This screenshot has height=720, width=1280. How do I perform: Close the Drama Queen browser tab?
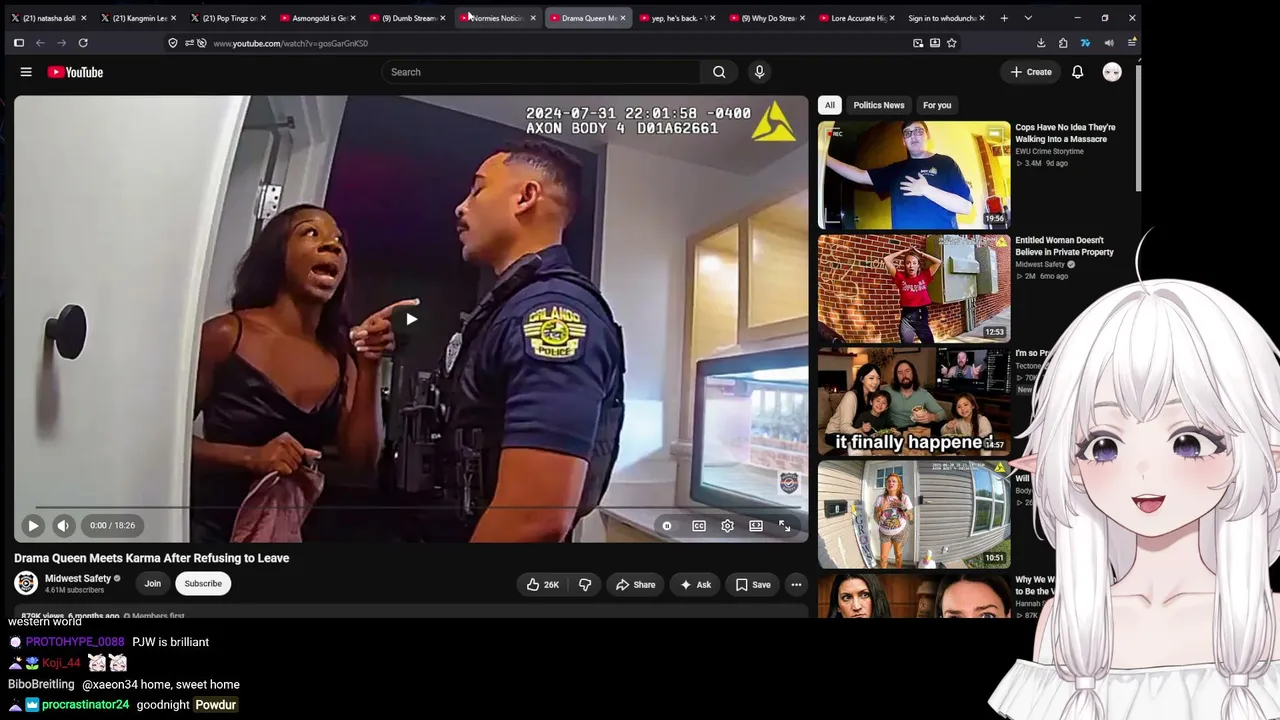(622, 18)
